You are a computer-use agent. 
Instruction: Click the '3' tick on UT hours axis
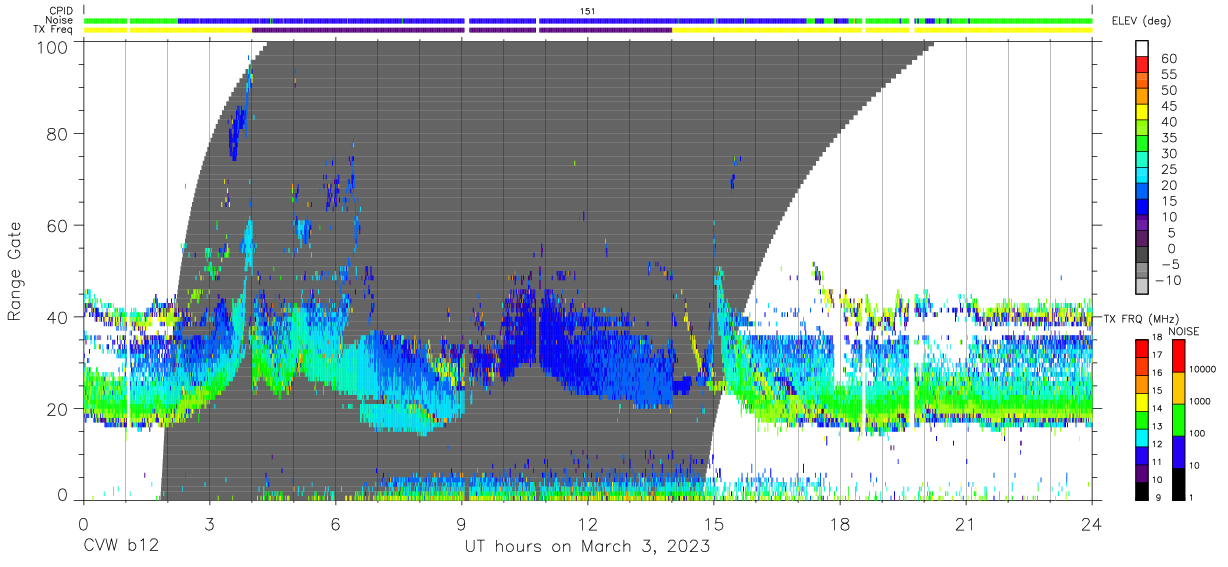pyautogui.click(x=209, y=522)
